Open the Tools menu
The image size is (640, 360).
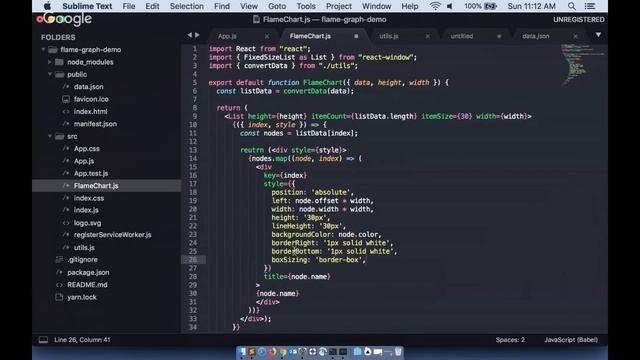(x=306, y=6)
